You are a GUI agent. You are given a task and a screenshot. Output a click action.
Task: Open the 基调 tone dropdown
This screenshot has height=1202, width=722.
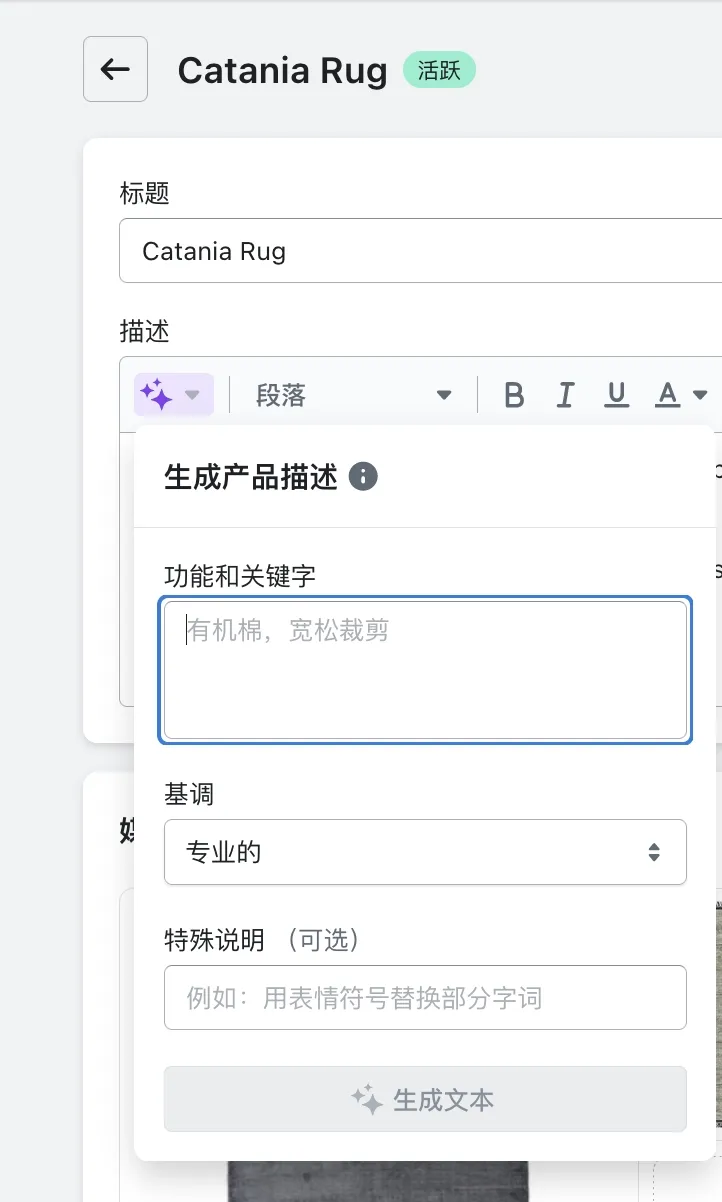pyautogui.click(x=425, y=852)
